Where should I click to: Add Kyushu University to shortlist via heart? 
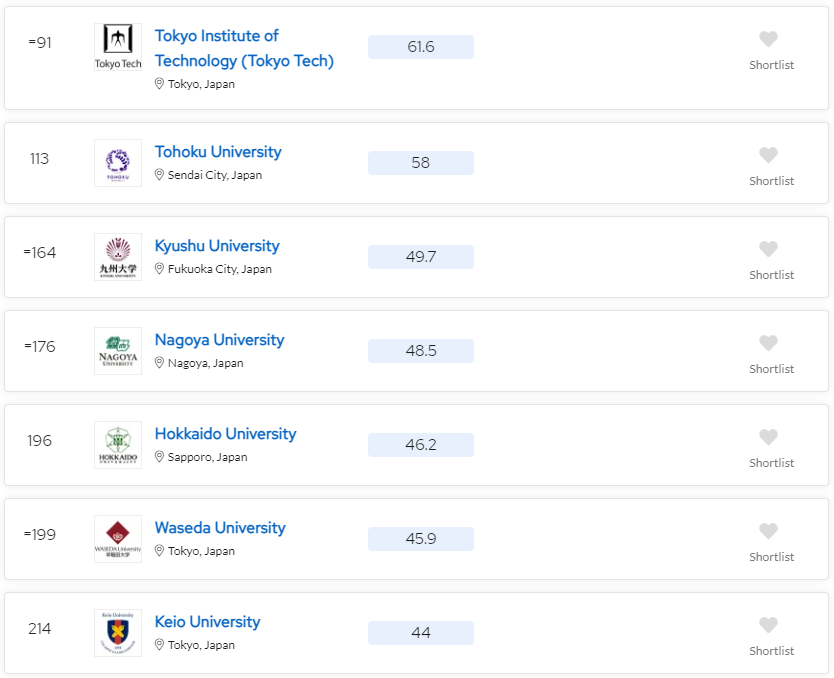(x=768, y=250)
